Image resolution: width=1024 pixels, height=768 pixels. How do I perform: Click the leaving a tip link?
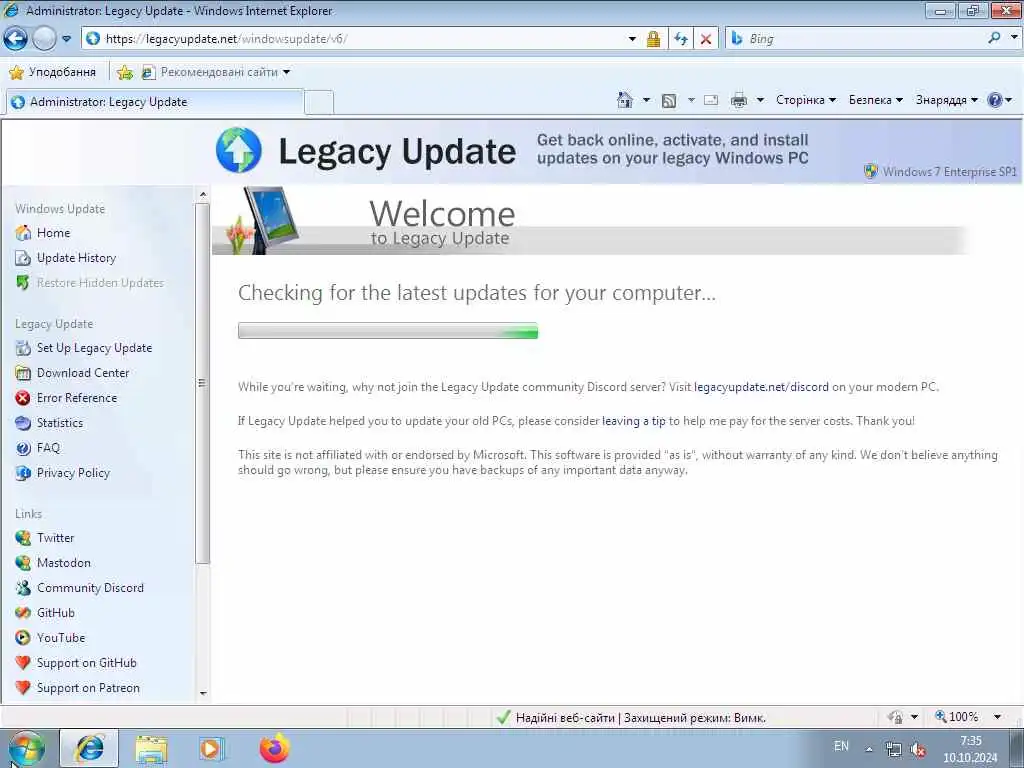633,421
